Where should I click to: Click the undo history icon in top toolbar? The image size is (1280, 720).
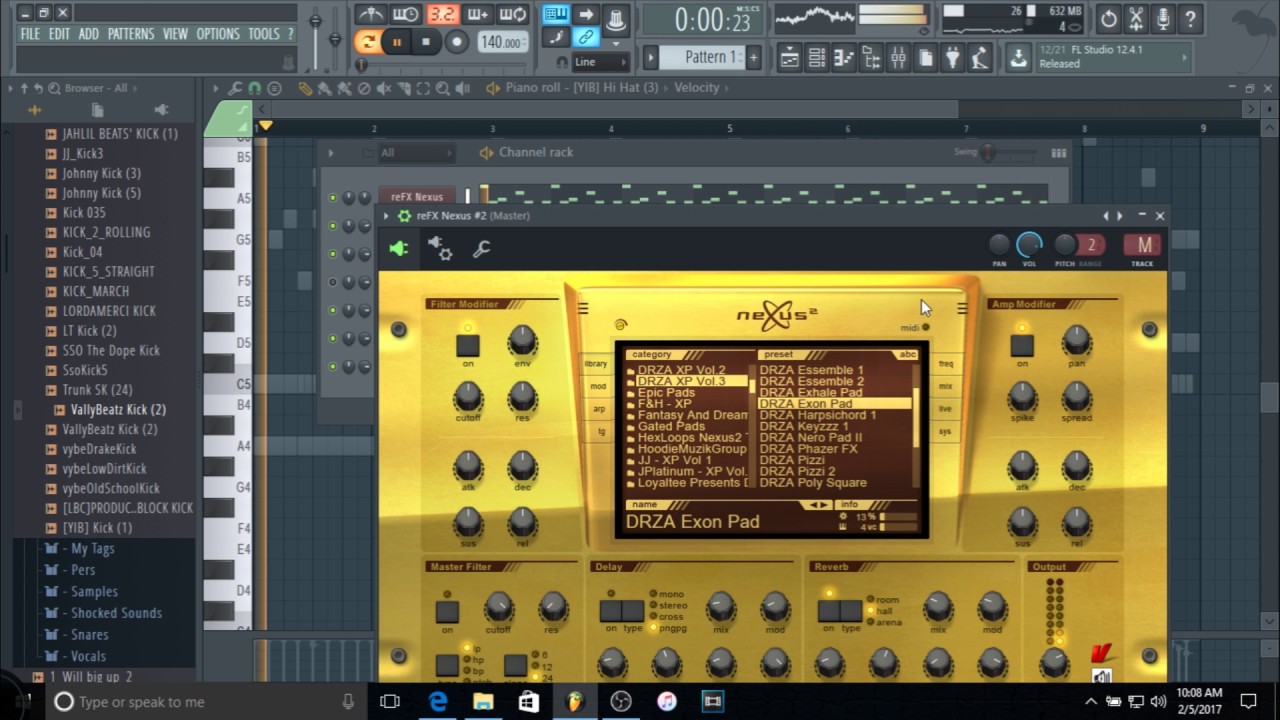[1109, 18]
